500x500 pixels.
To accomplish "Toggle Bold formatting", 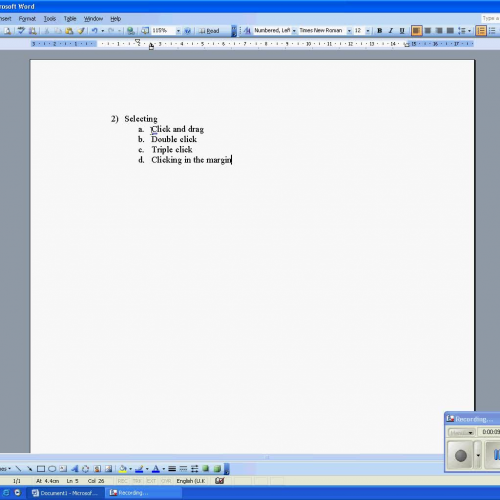I will (379, 31).
